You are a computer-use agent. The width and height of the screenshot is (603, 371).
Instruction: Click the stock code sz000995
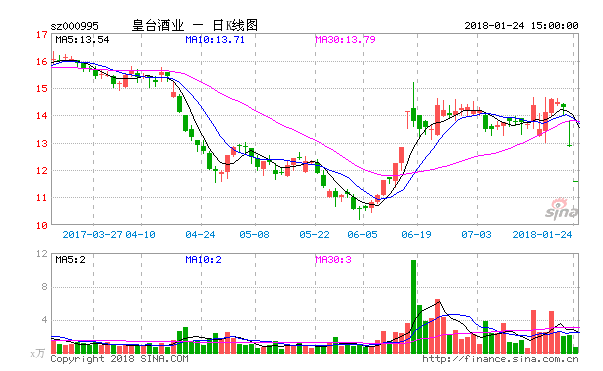pyautogui.click(x=75, y=26)
